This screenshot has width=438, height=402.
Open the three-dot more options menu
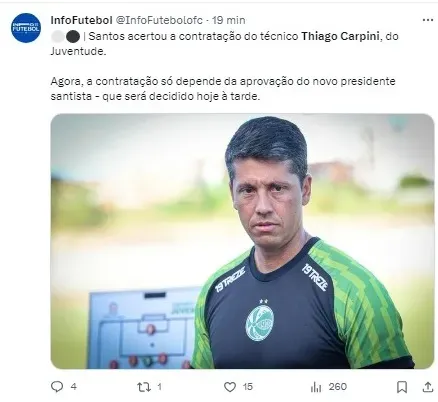[x=428, y=20]
